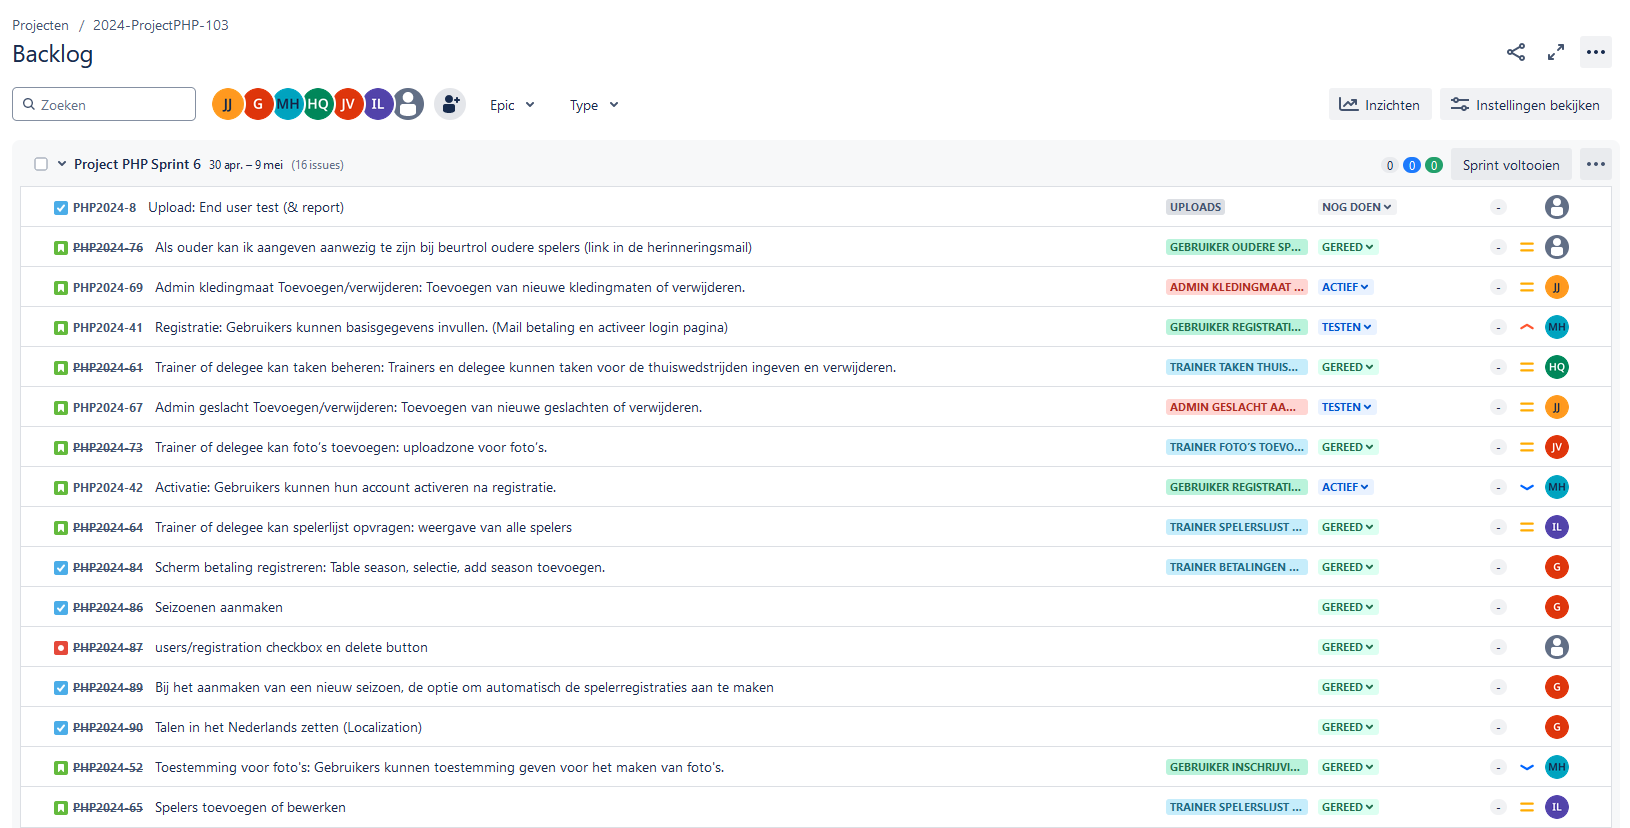This screenshot has height=828, width=1630.
Task: Collapse the Project PHP Sprint 6 section
Action: (62, 164)
